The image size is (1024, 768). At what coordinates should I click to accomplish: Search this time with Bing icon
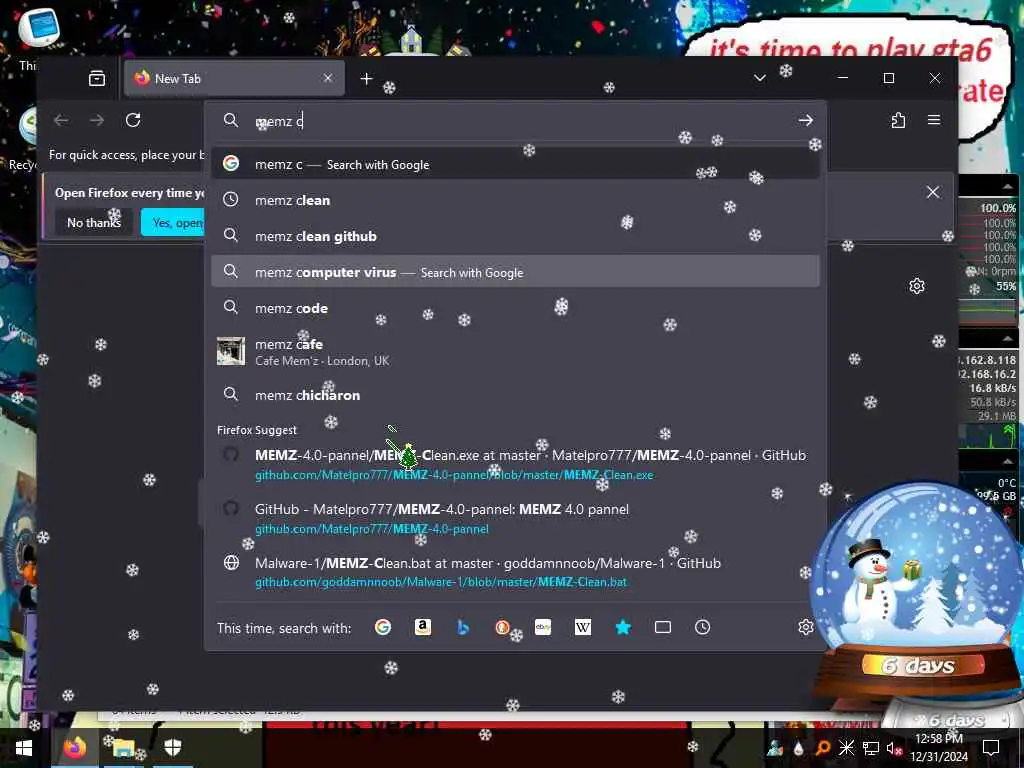[x=463, y=627]
